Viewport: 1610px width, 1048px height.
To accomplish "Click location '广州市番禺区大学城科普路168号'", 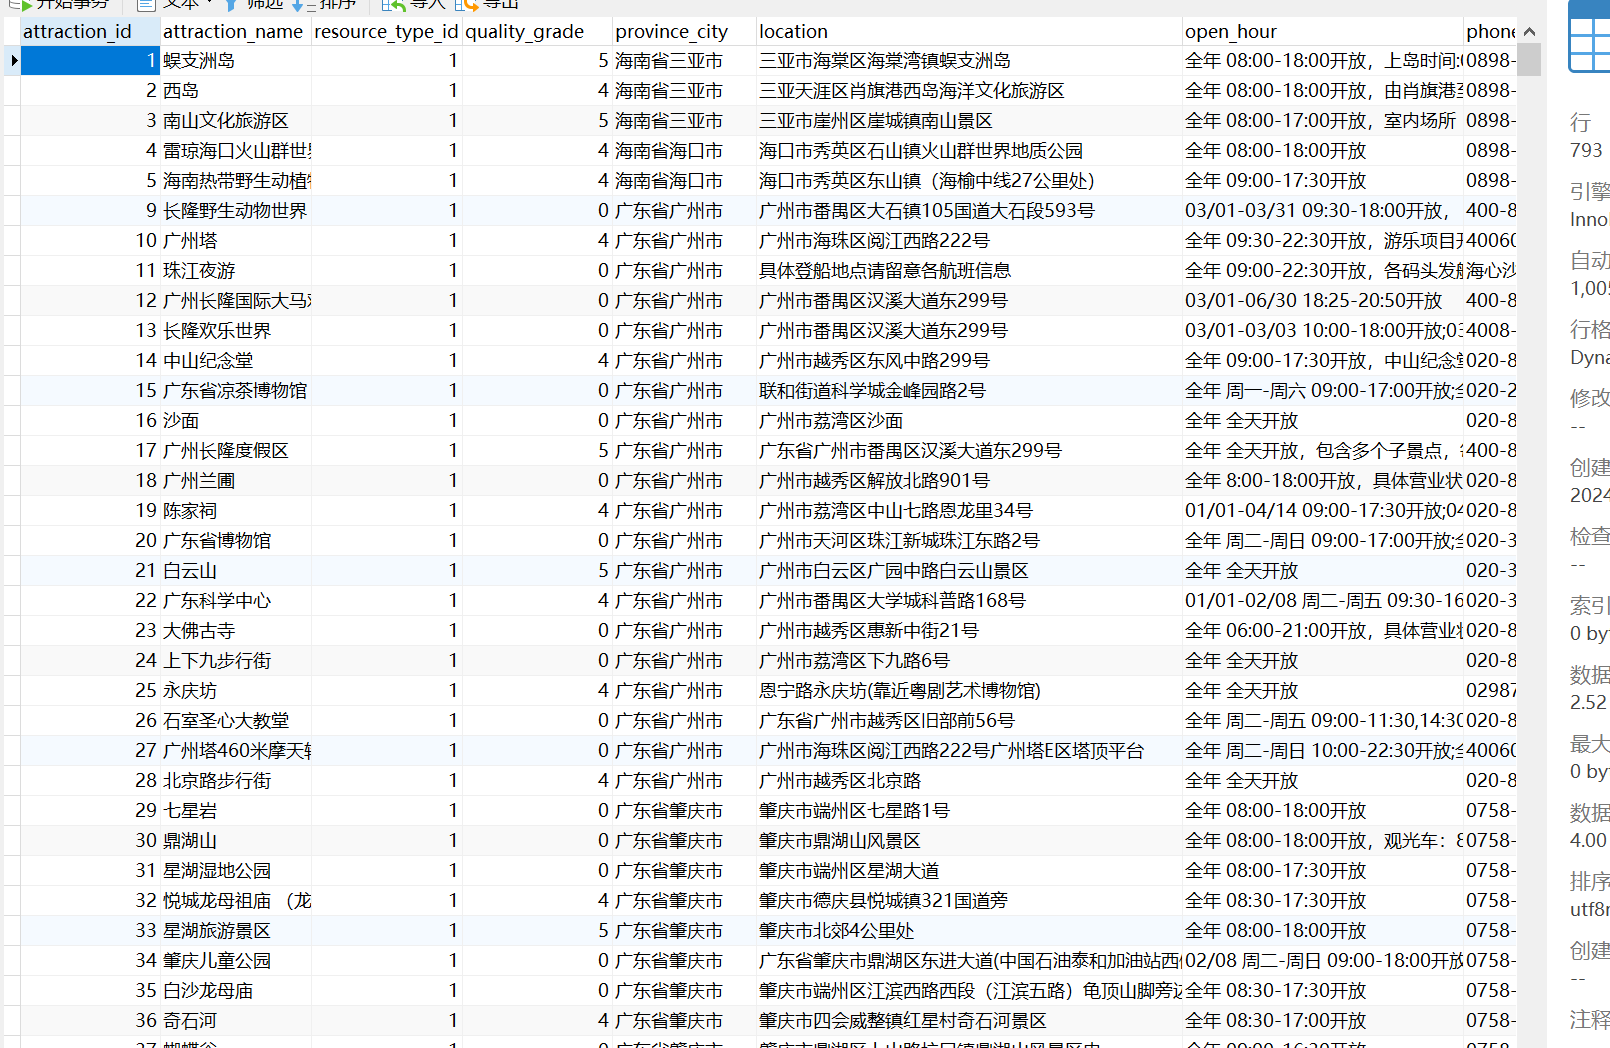I will [968, 601].
